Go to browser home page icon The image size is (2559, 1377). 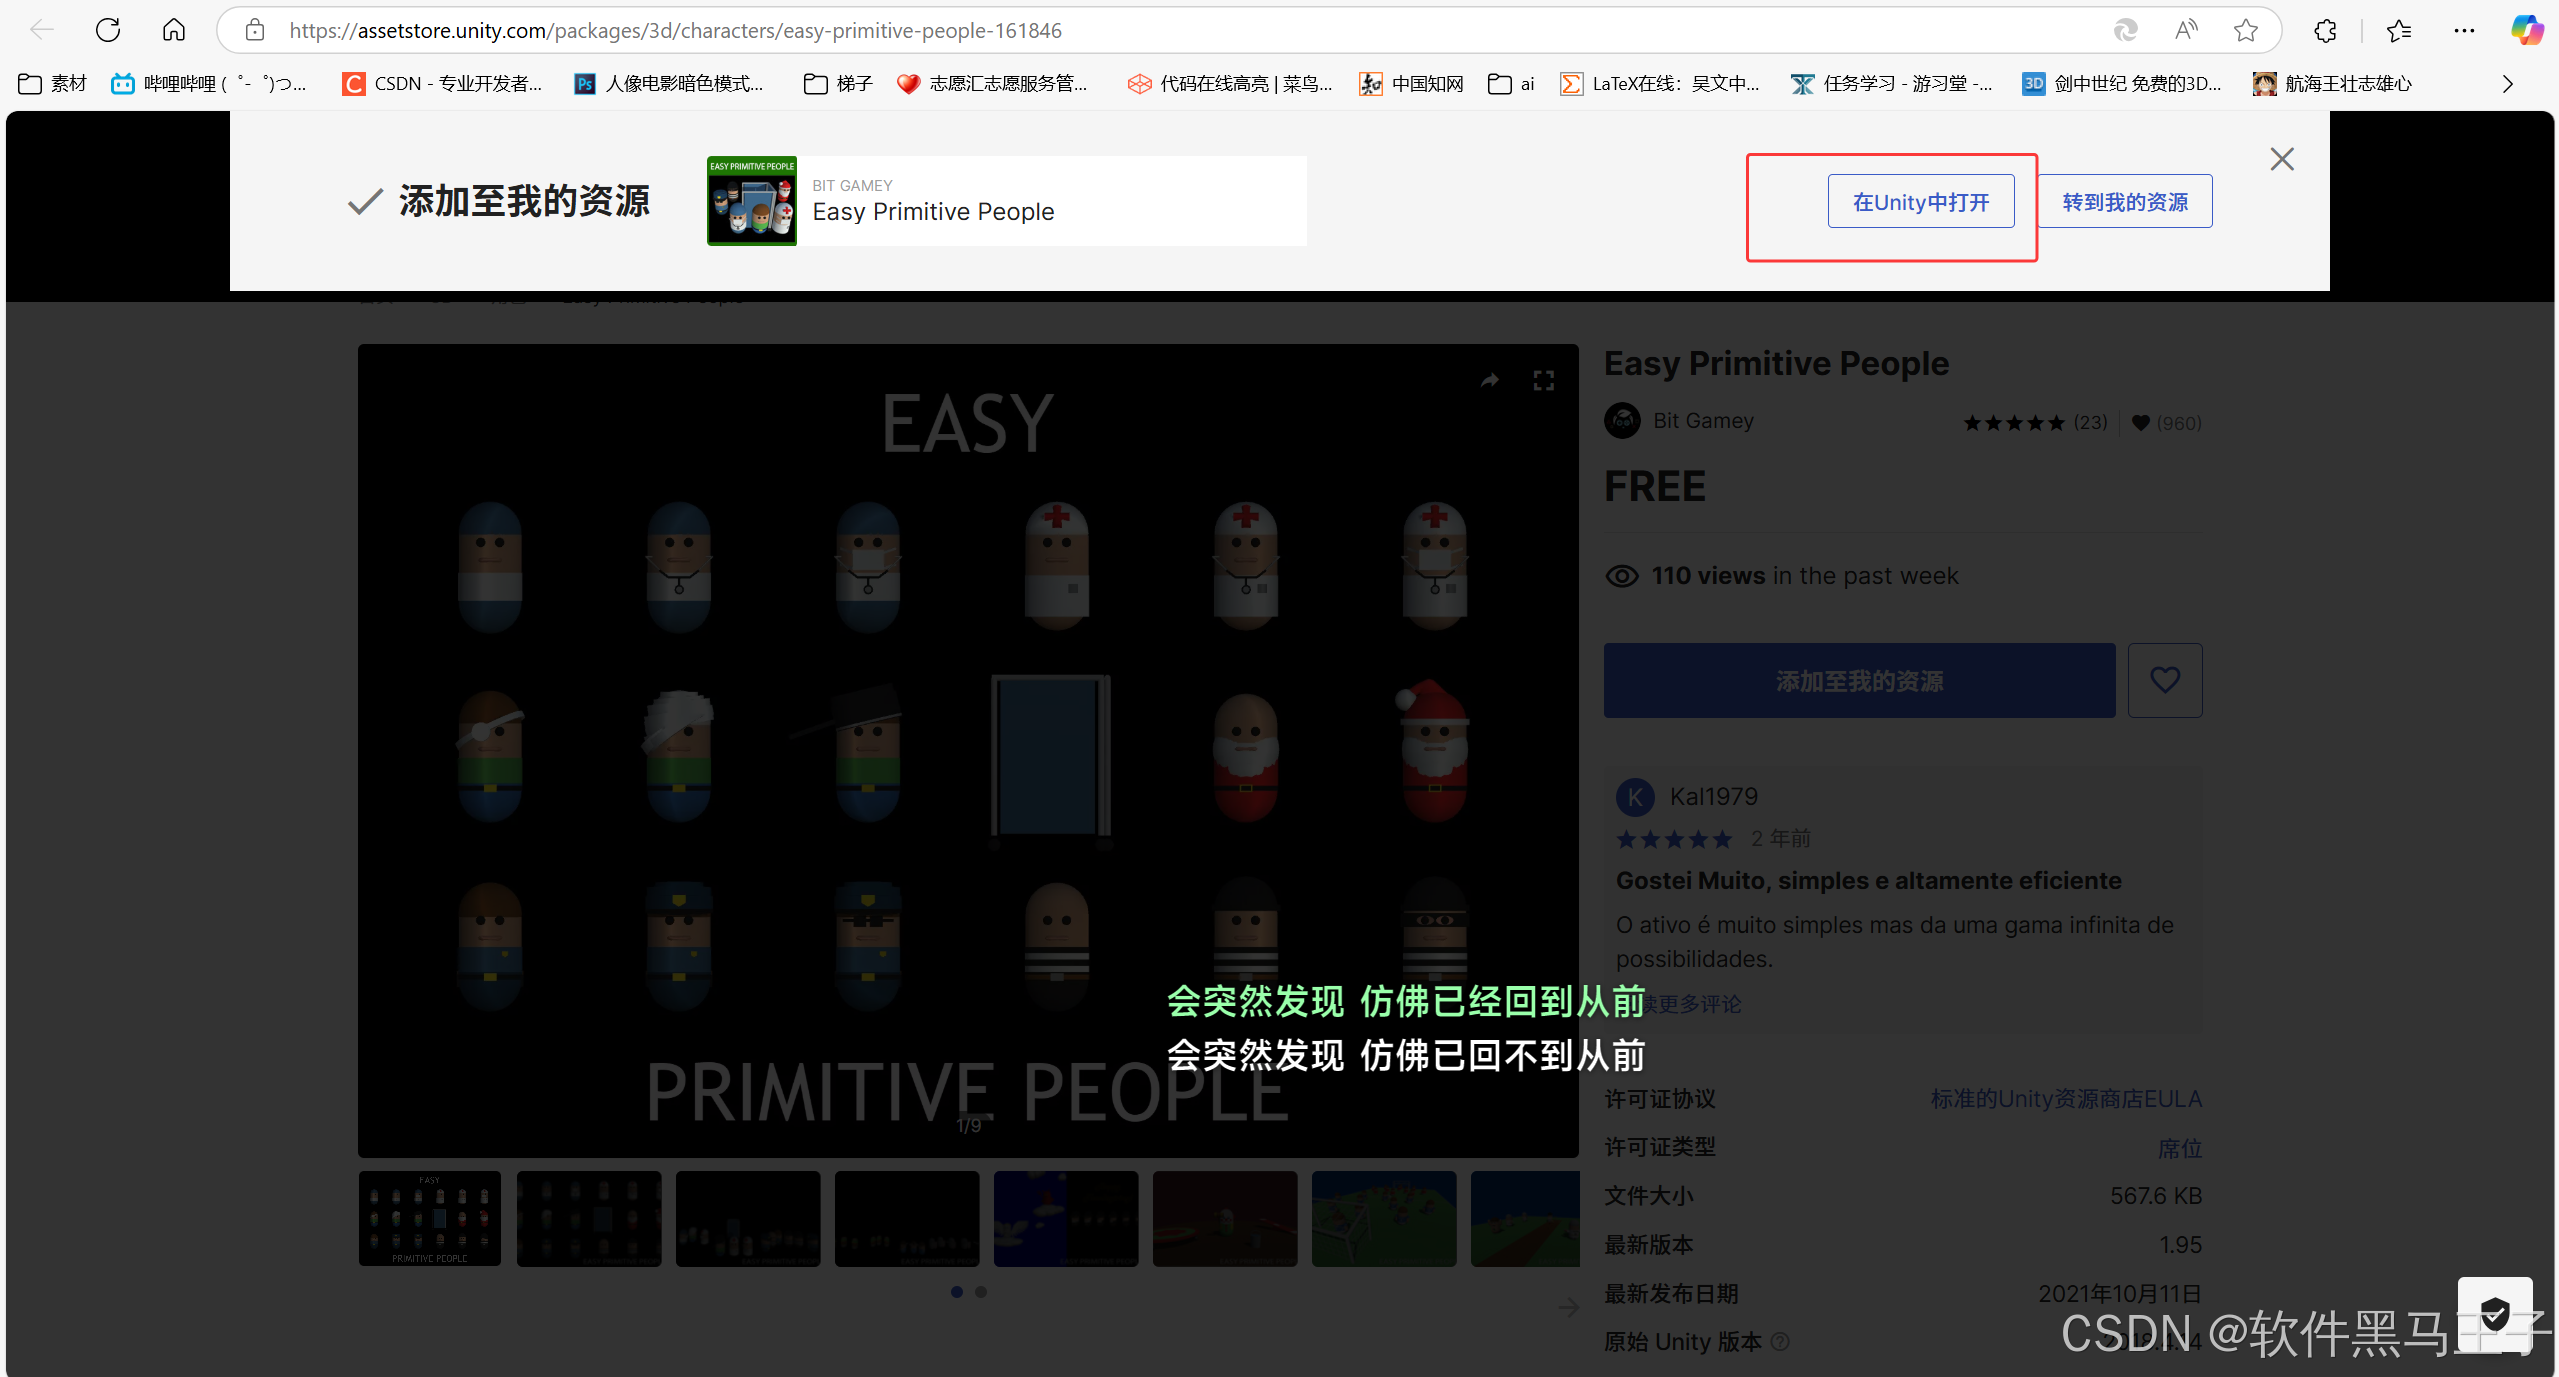(174, 30)
